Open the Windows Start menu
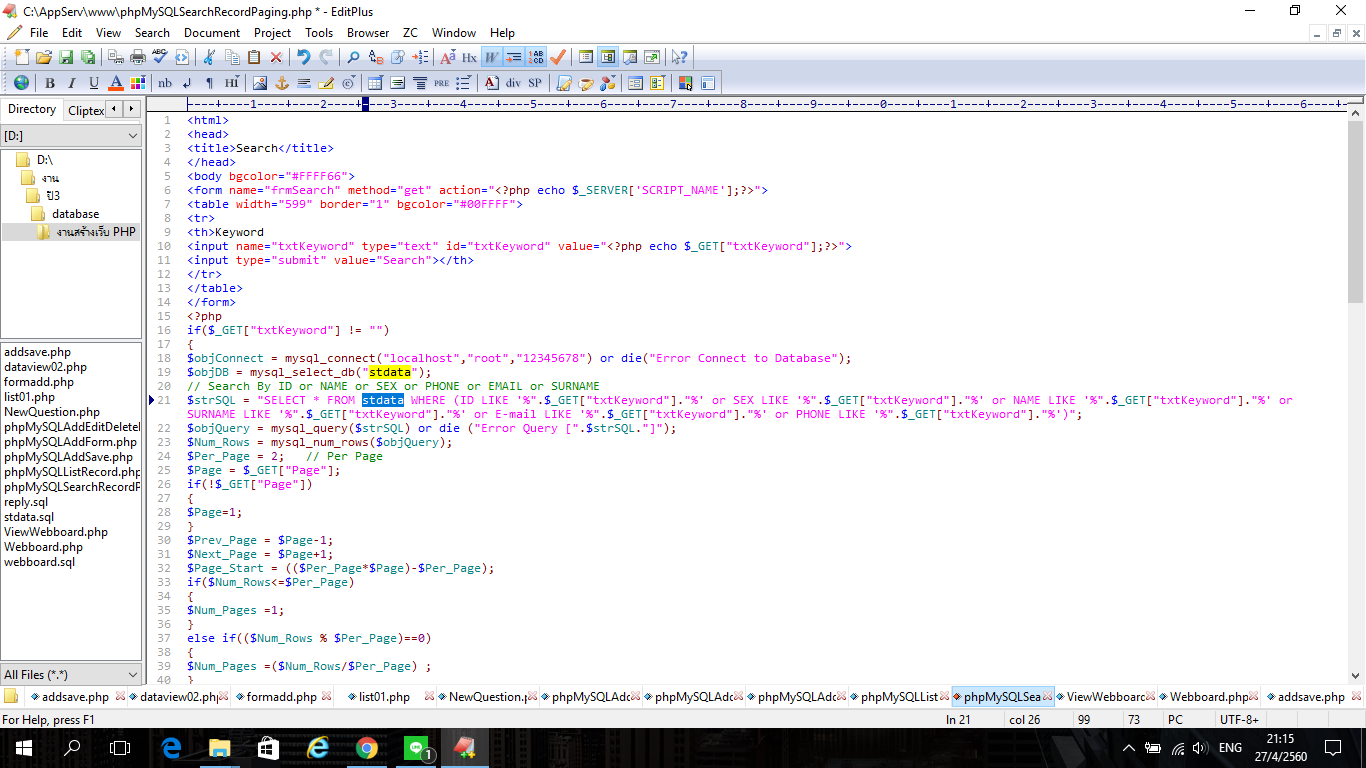Image resolution: width=1366 pixels, height=768 pixels. point(24,747)
